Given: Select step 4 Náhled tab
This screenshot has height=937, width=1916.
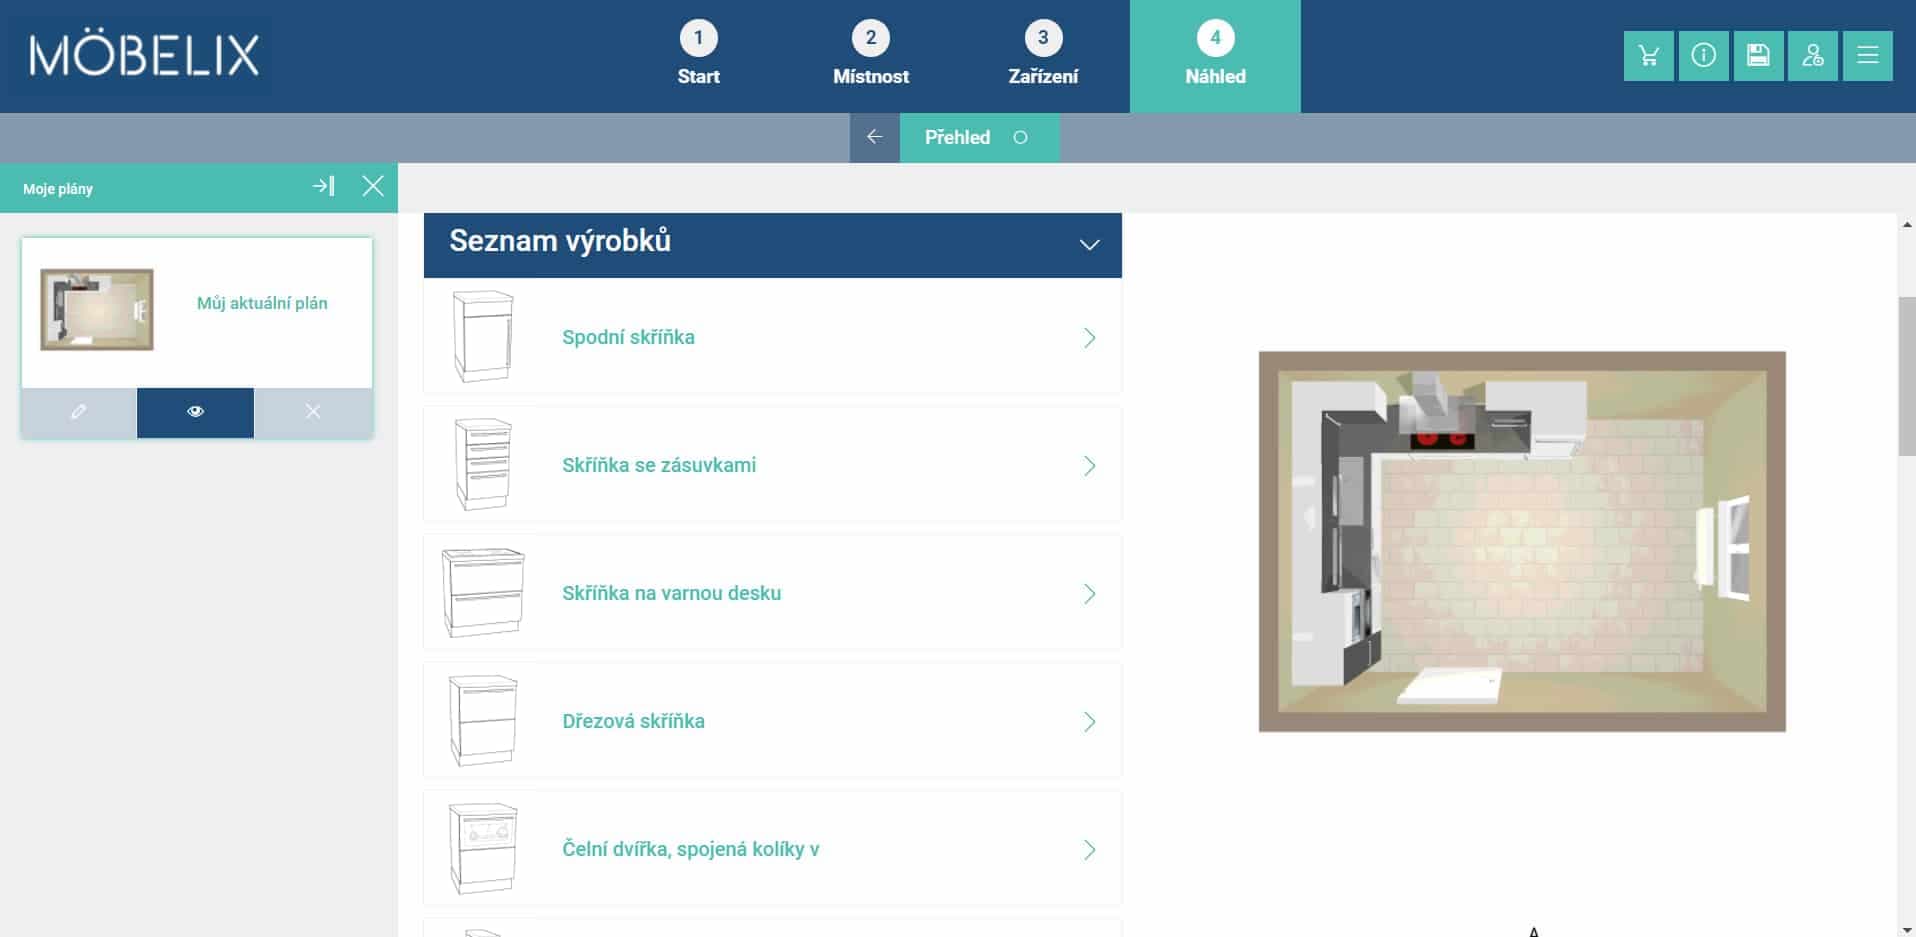Looking at the screenshot, I should pyautogui.click(x=1215, y=56).
